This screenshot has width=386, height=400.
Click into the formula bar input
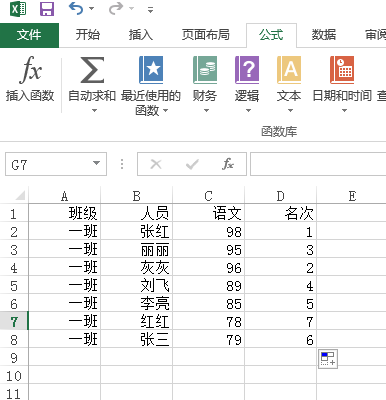click(x=318, y=164)
